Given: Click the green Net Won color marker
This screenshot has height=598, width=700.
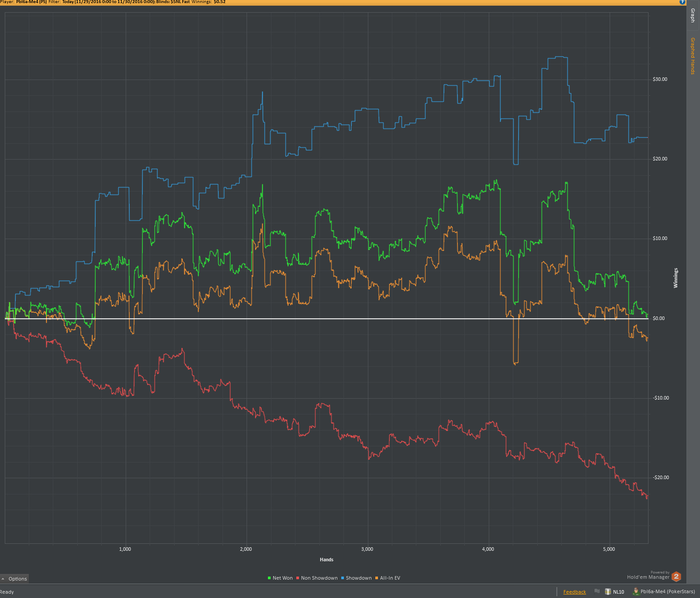Looking at the screenshot, I should (269, 578).
